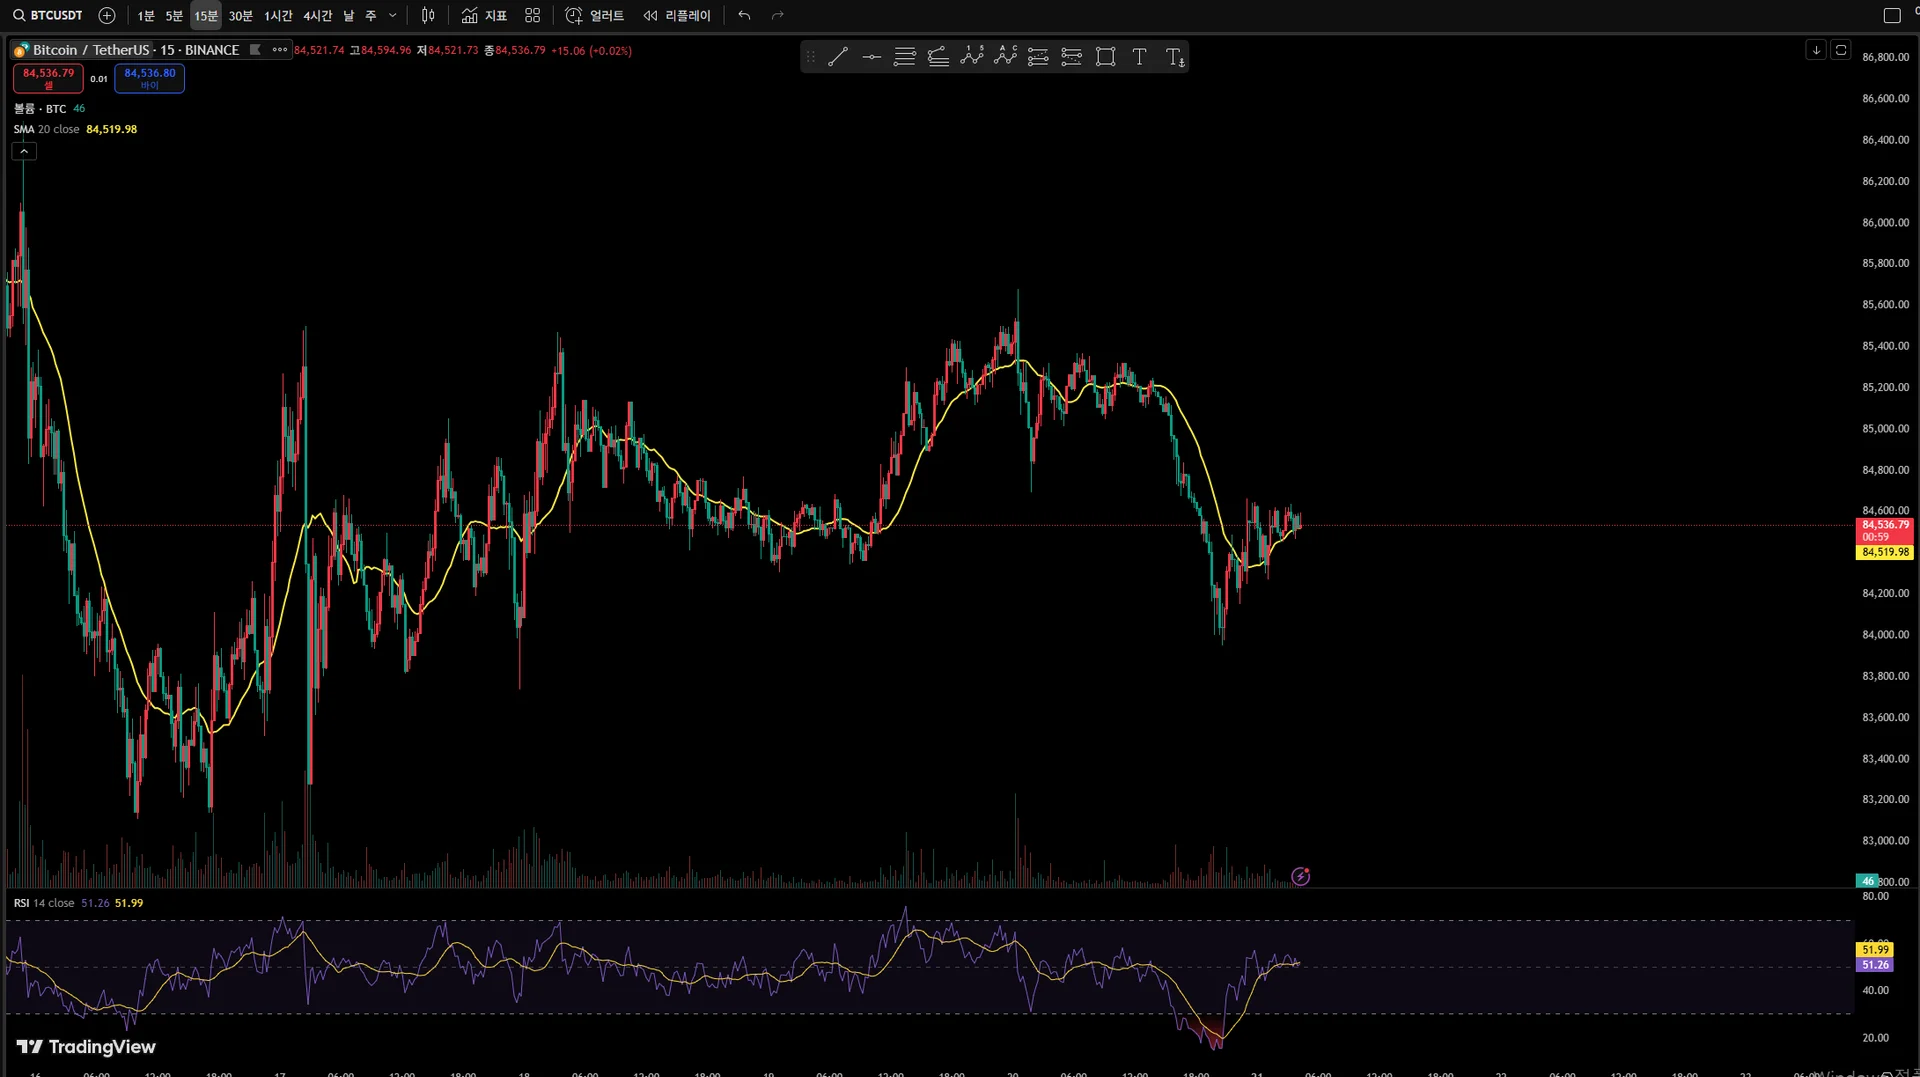
Task: Switch to the 5분 timeframe
Action: (x=174, y=16)
